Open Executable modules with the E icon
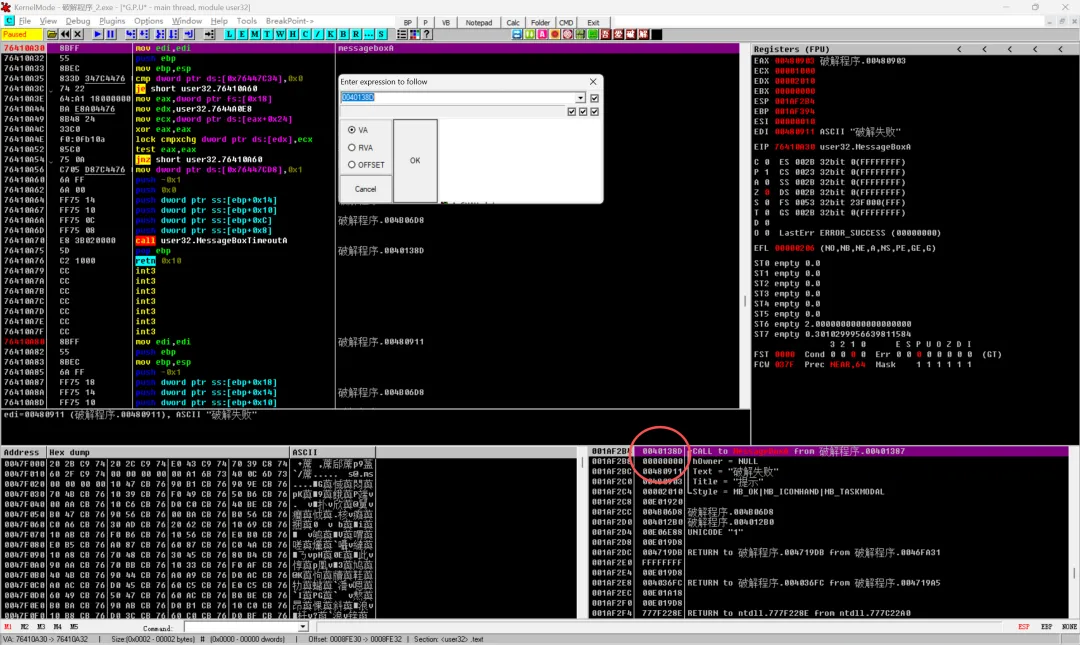The image size is (1080, 645). pos(242,34)
